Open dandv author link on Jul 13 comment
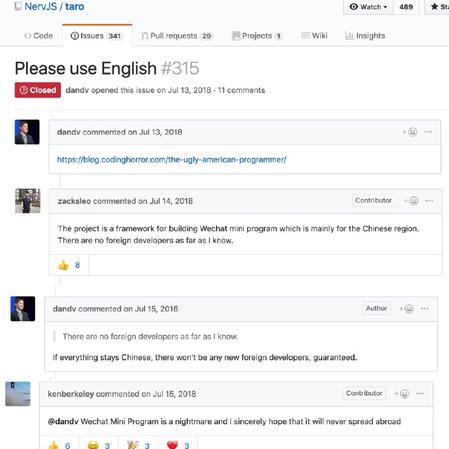Image resolution: width=449 pixels, height=449 pixels. [x=69, y=132]
